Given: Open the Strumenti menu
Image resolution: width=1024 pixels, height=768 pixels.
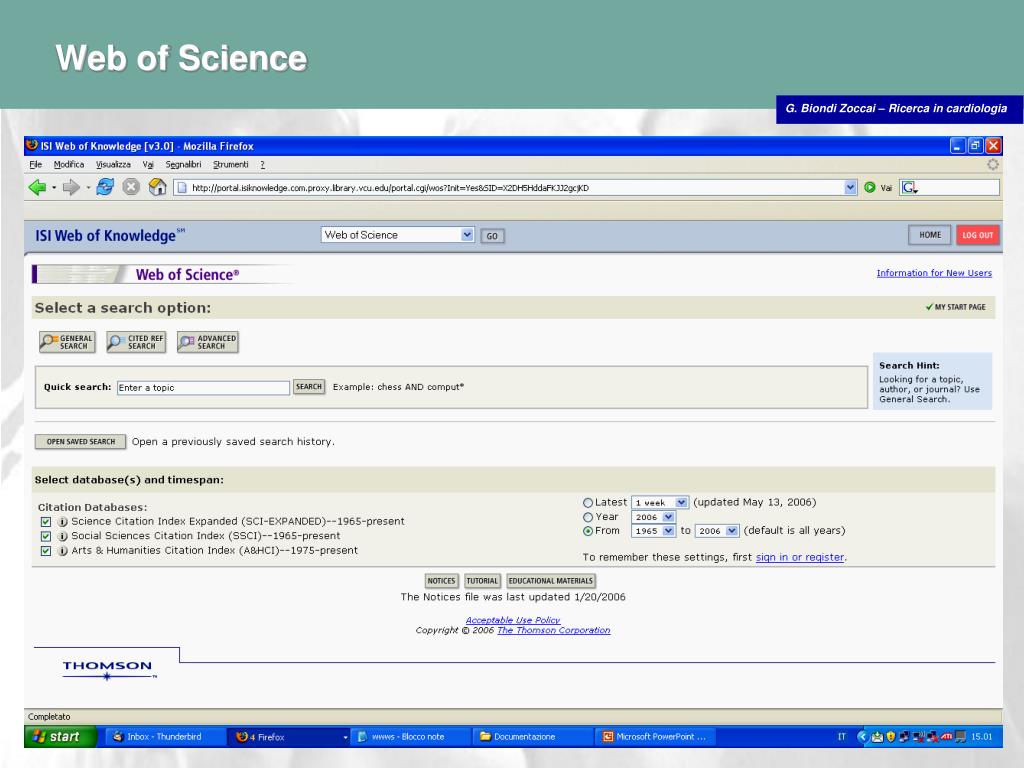Looking at the screenshot, I should coord(231,165).
